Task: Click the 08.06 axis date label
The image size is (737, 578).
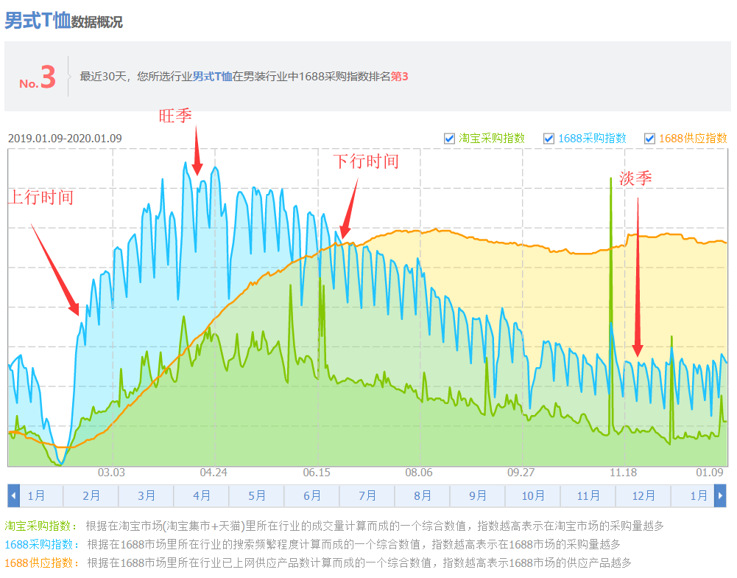Action: pos(419,472)
